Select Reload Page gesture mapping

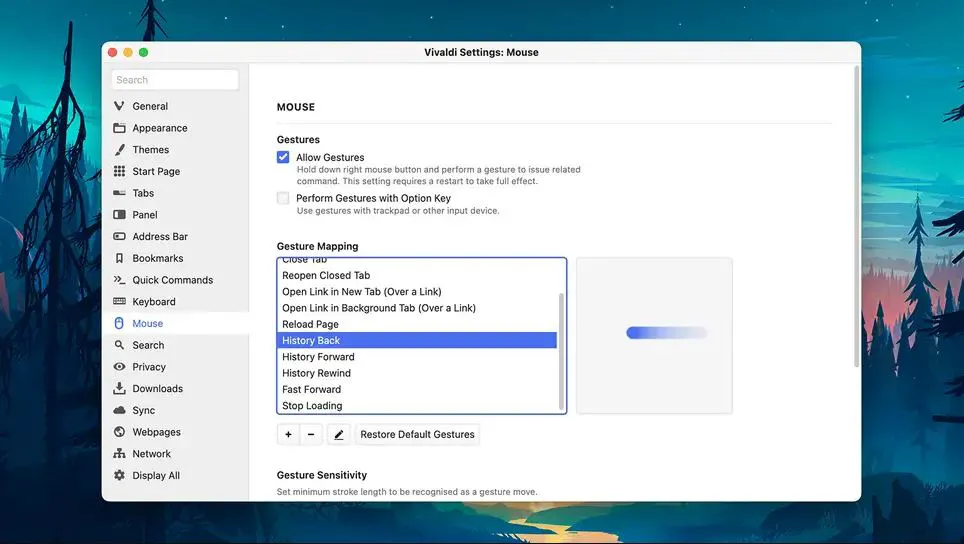pos(310,324)
